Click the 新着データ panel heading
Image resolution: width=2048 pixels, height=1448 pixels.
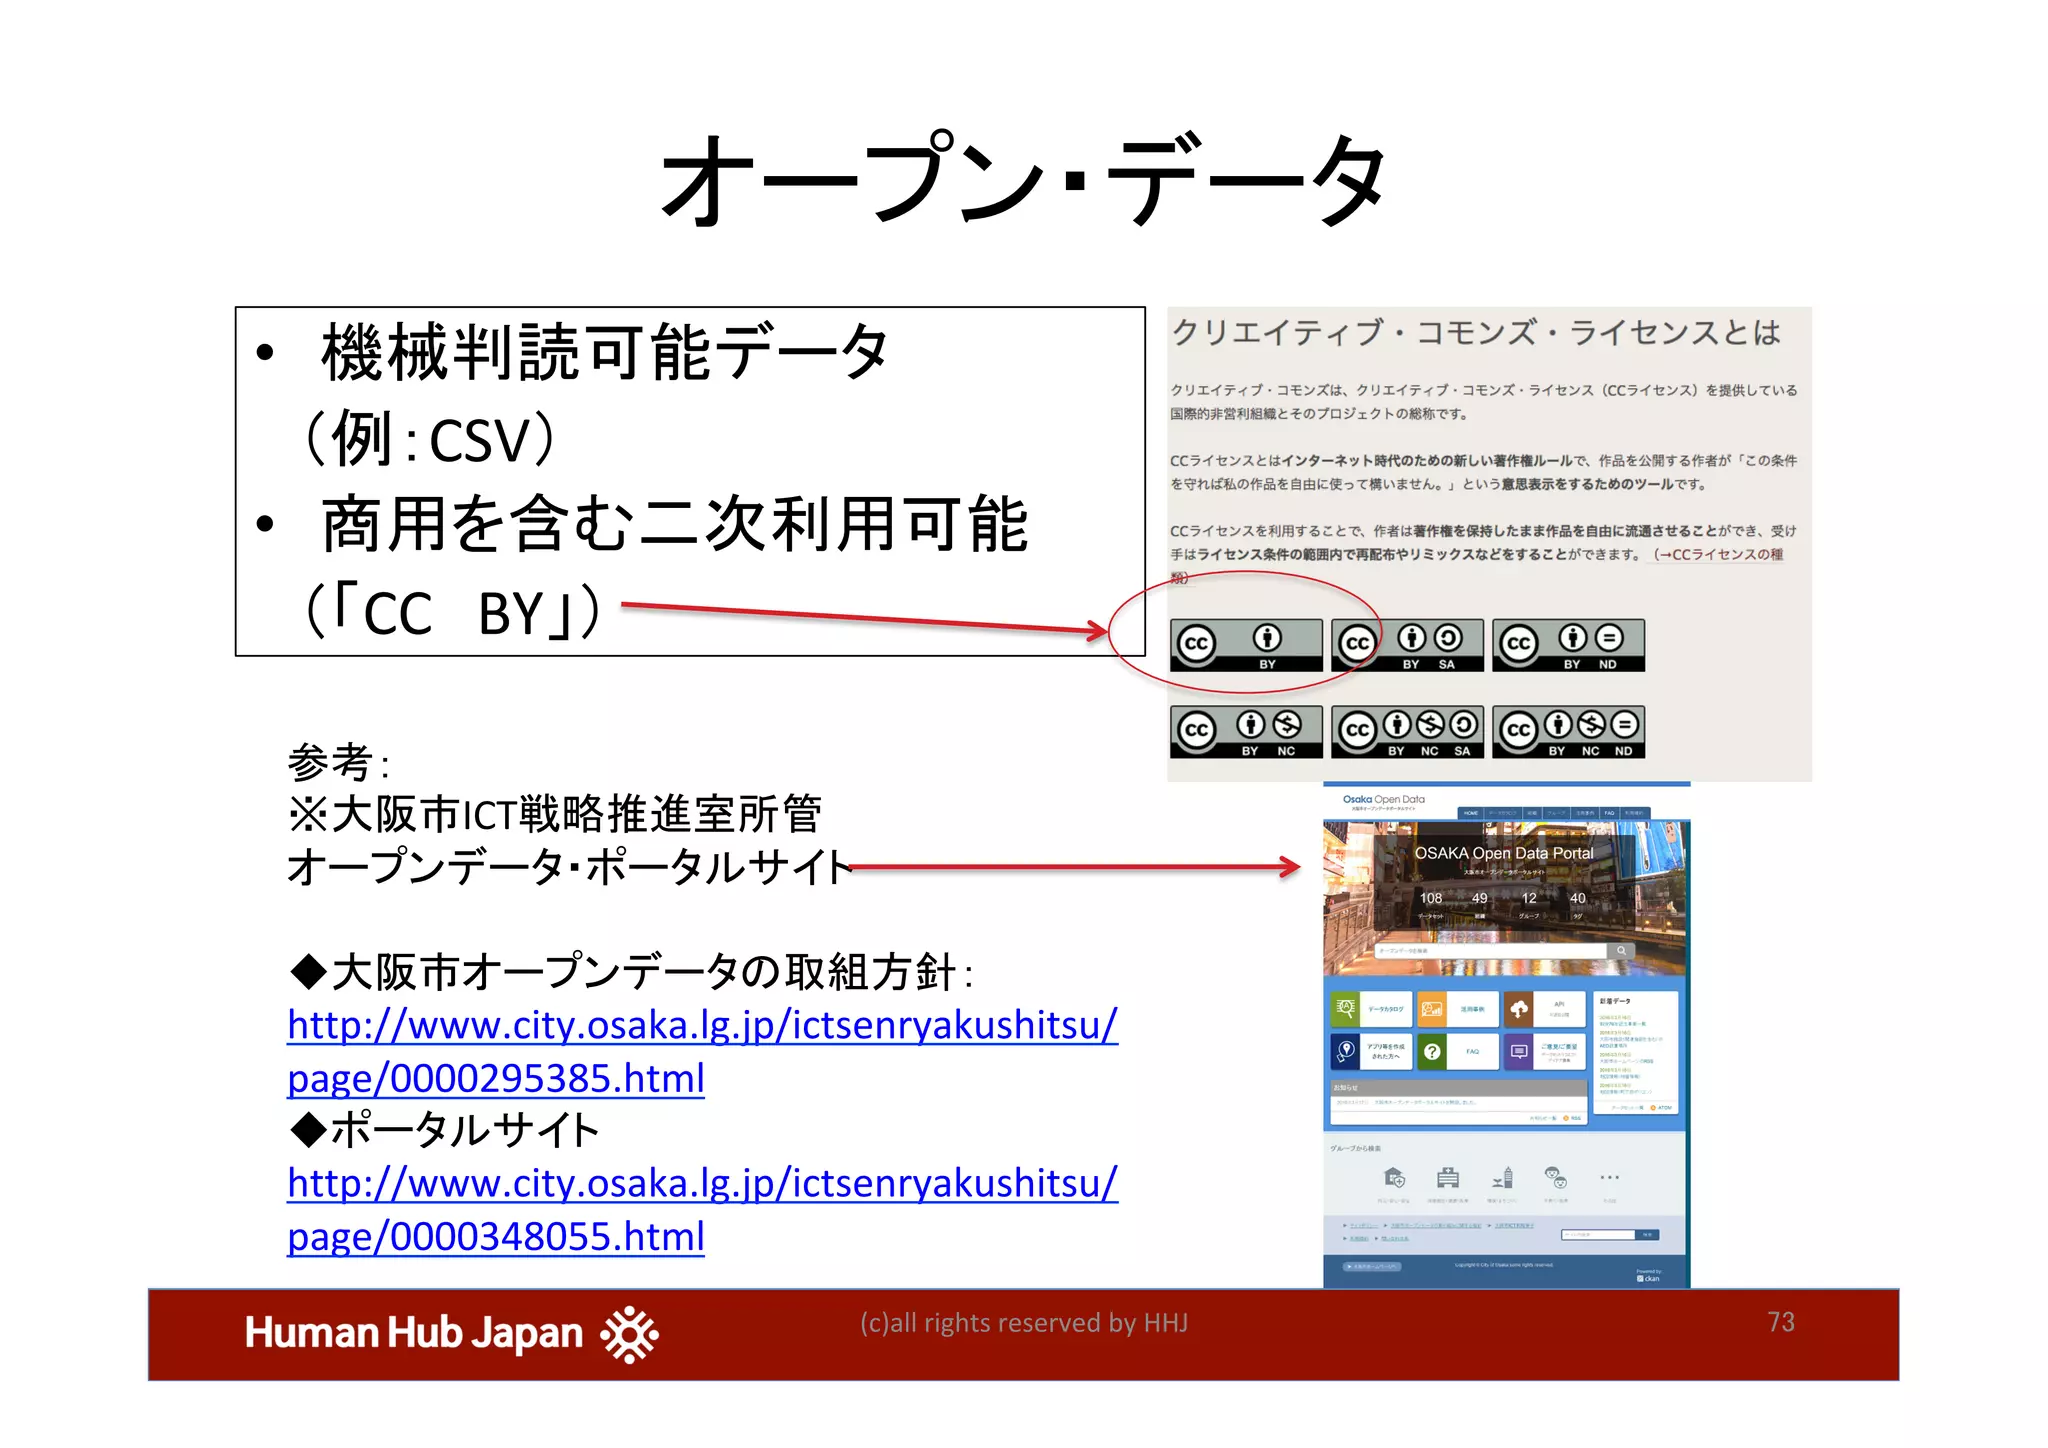click(x=1615, y=1001)
